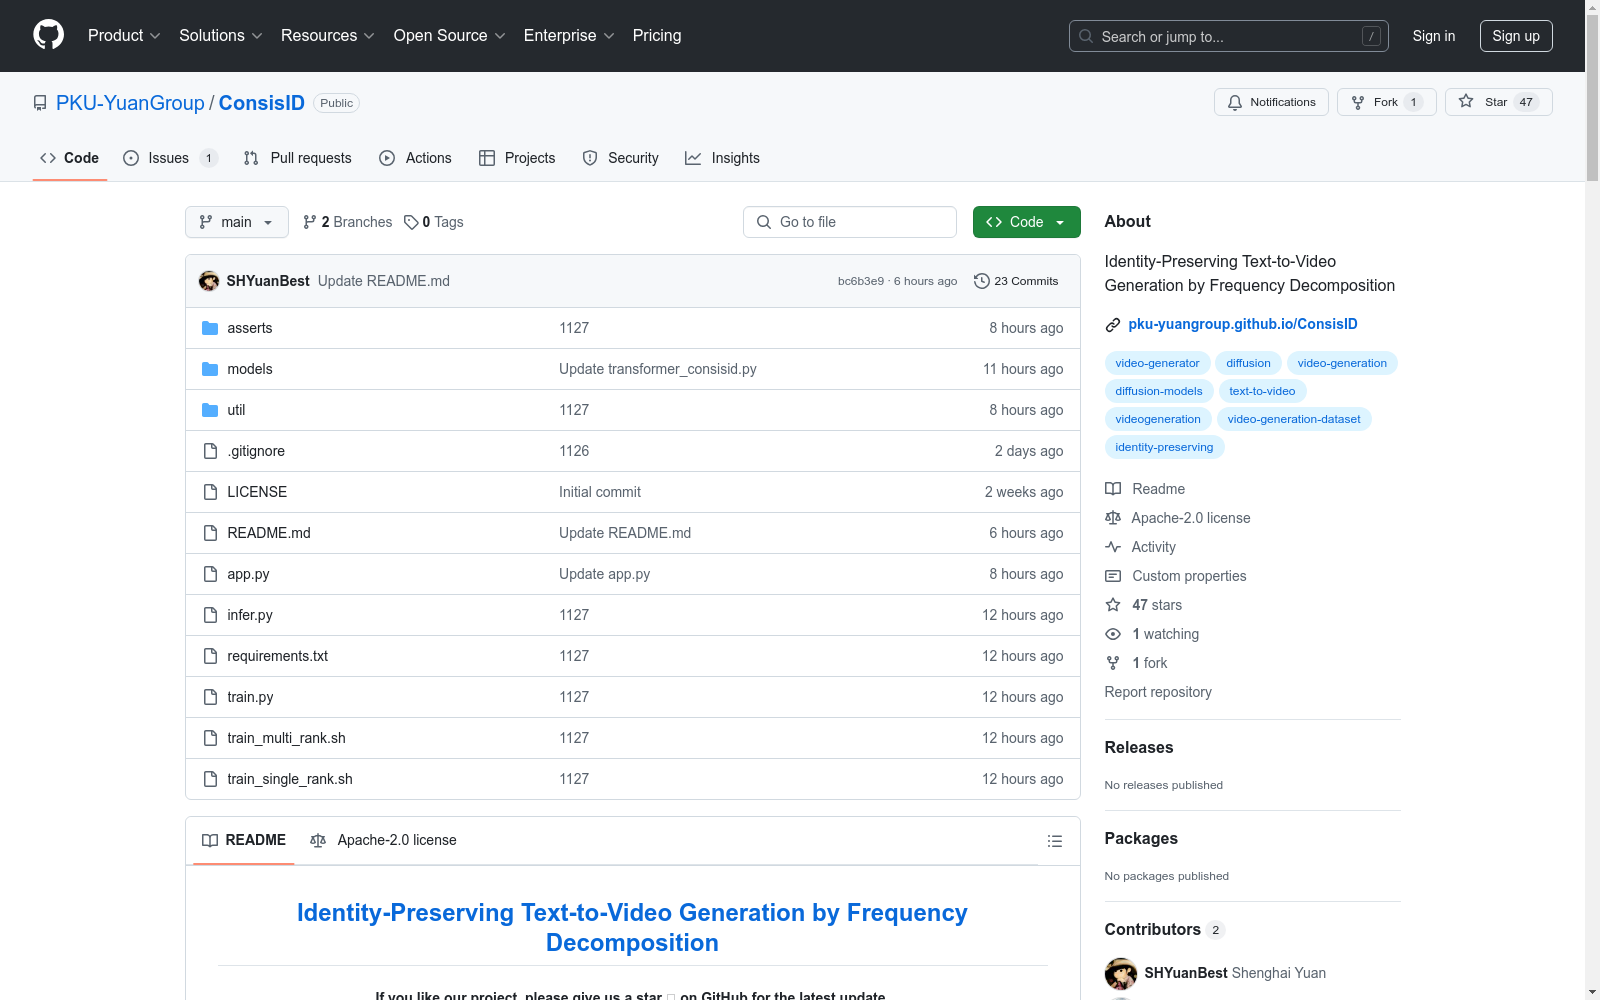Click the PKU-YuanGroup owner link
The width and height of the screenshot is (1600, 1000).
130,103
